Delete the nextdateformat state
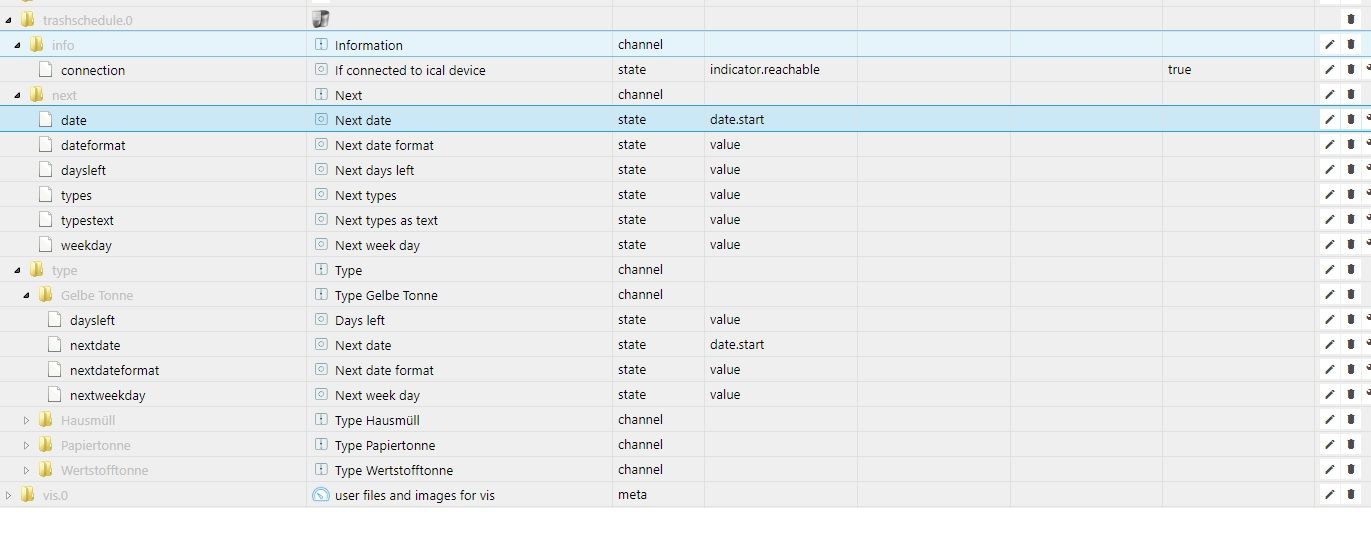Screen dimensions: 1371x540 [1350, 370]
